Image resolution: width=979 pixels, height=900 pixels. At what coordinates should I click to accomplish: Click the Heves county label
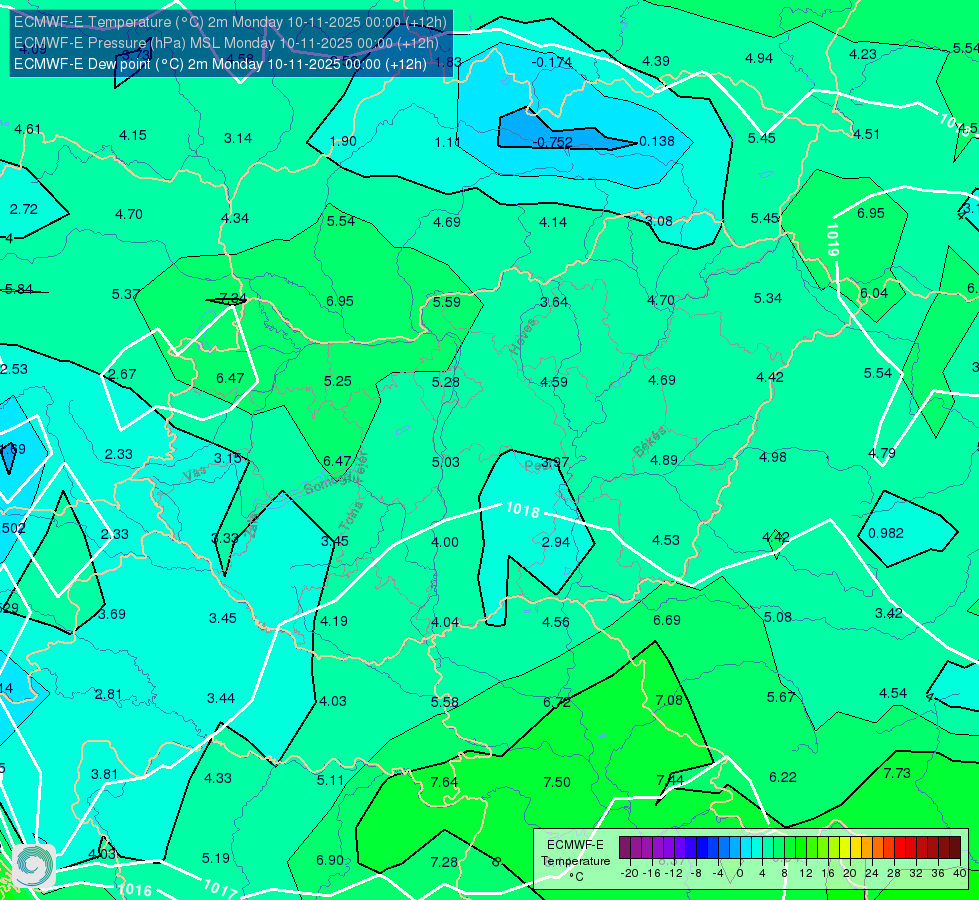tap(523, 336)
